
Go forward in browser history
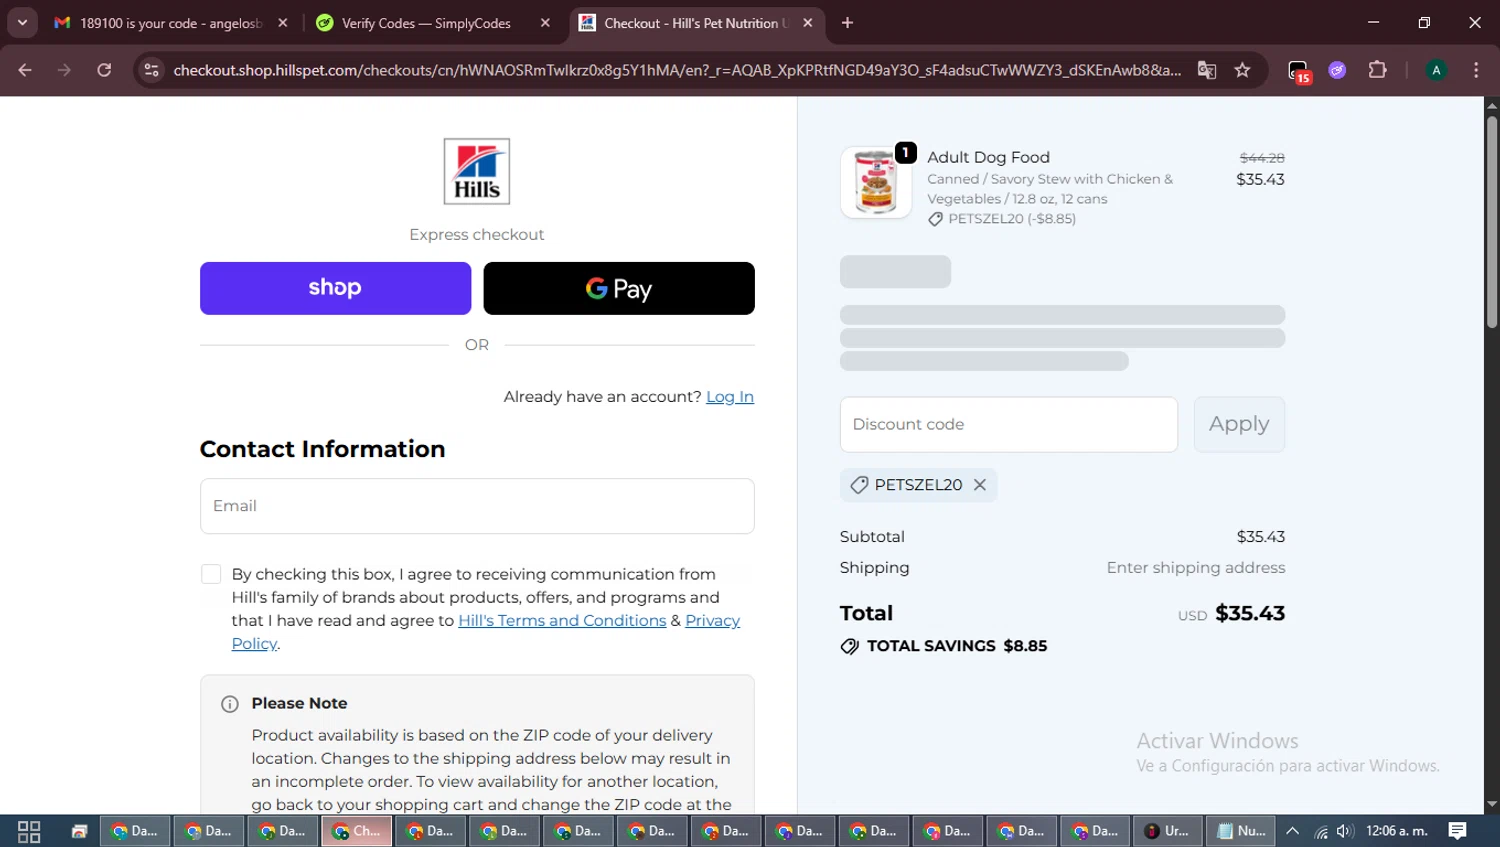click(65, 70)
